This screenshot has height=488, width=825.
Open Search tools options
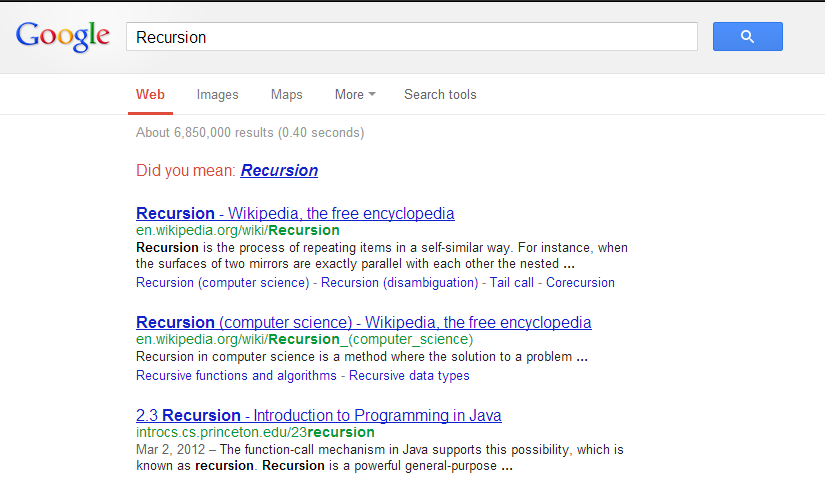point(440,94)
